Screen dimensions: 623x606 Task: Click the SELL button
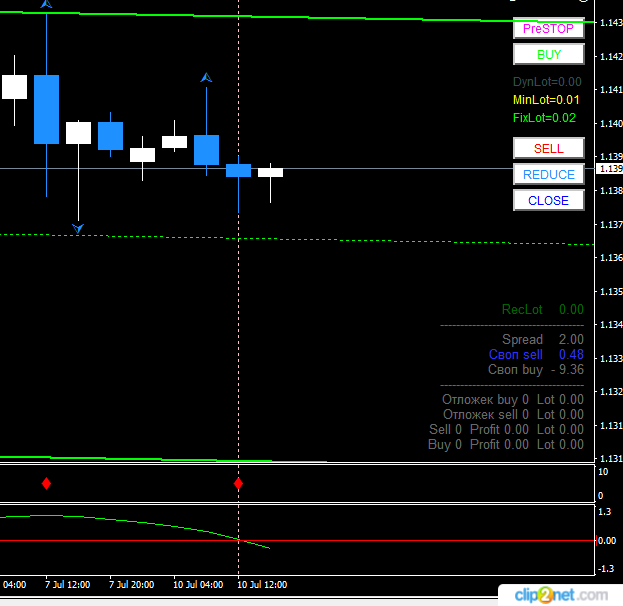click(549, 149)
